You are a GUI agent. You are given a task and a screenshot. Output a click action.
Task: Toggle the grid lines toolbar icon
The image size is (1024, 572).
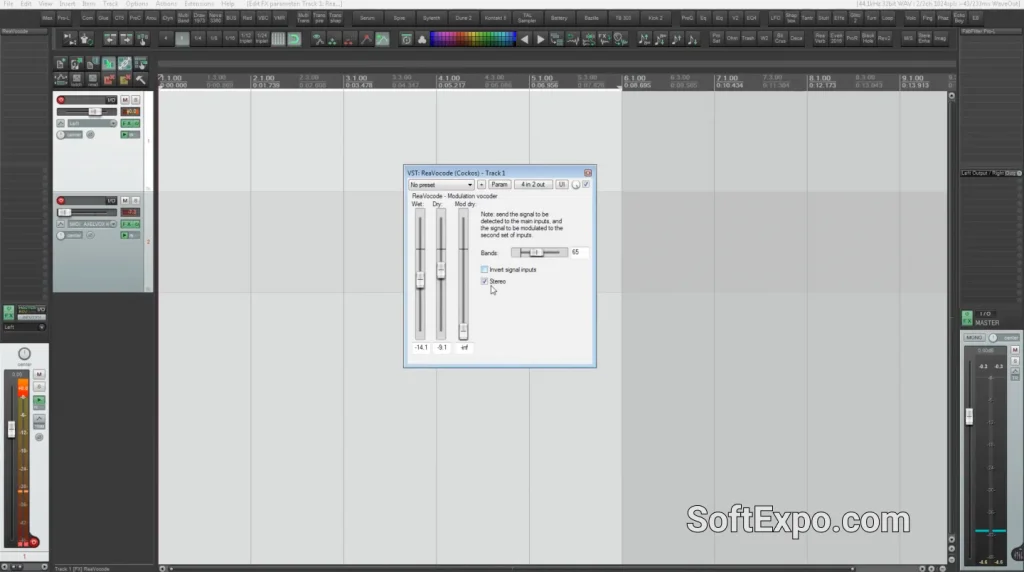(278, 39)
